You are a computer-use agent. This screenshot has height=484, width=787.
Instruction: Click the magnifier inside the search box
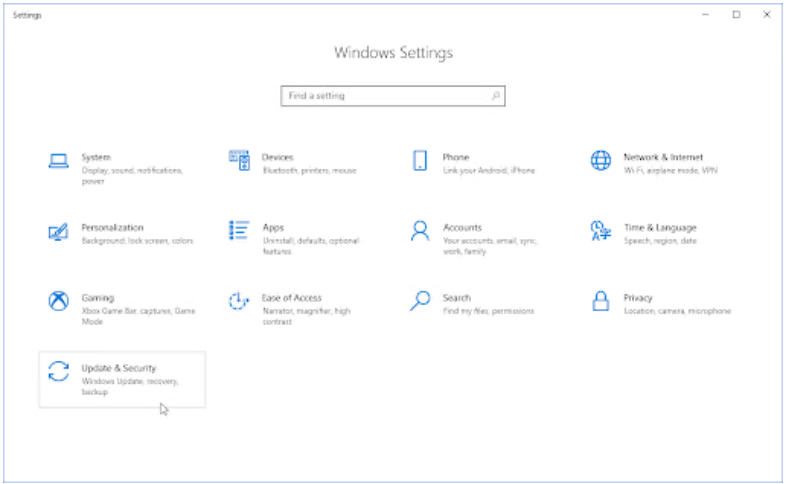(x=495, y=96)
